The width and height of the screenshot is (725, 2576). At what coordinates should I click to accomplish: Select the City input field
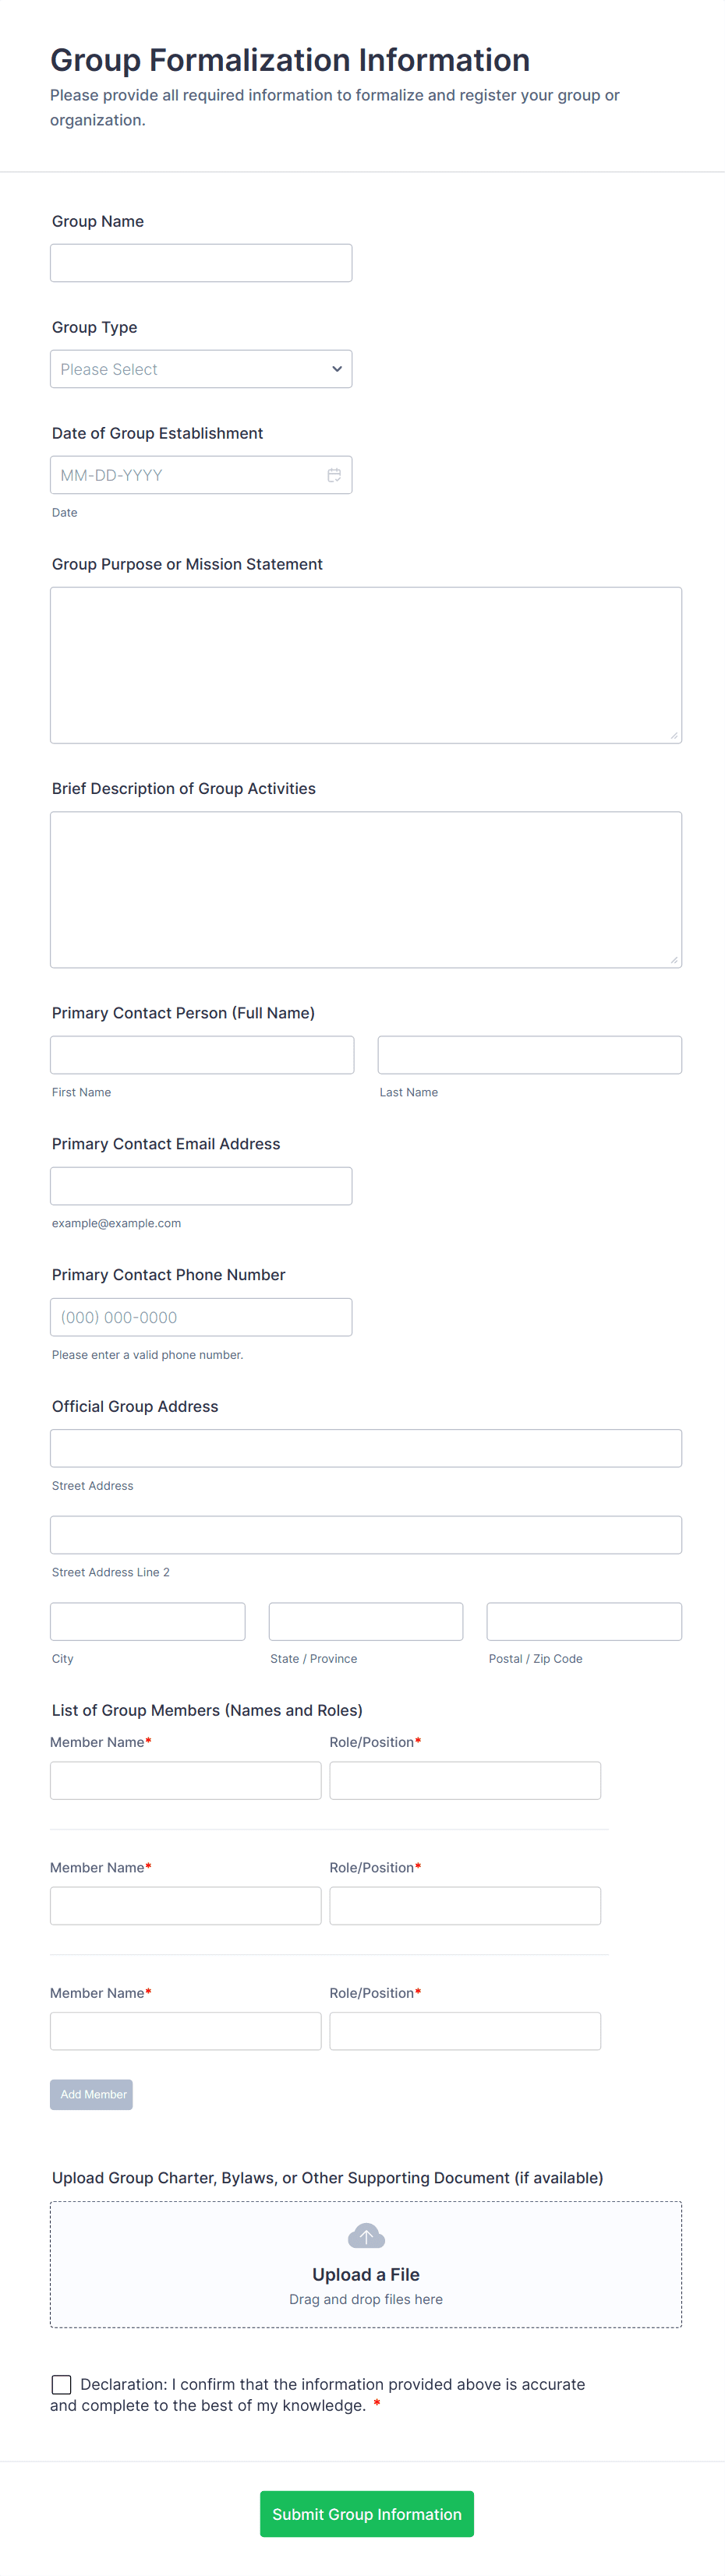[148, 1621]
